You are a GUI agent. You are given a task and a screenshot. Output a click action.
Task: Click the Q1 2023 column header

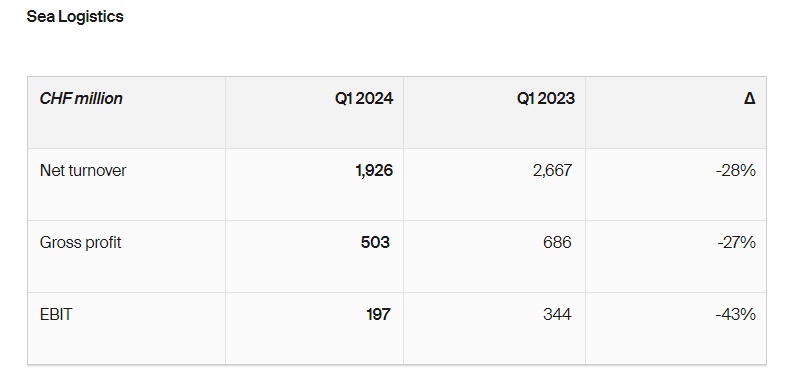(546, 98)
